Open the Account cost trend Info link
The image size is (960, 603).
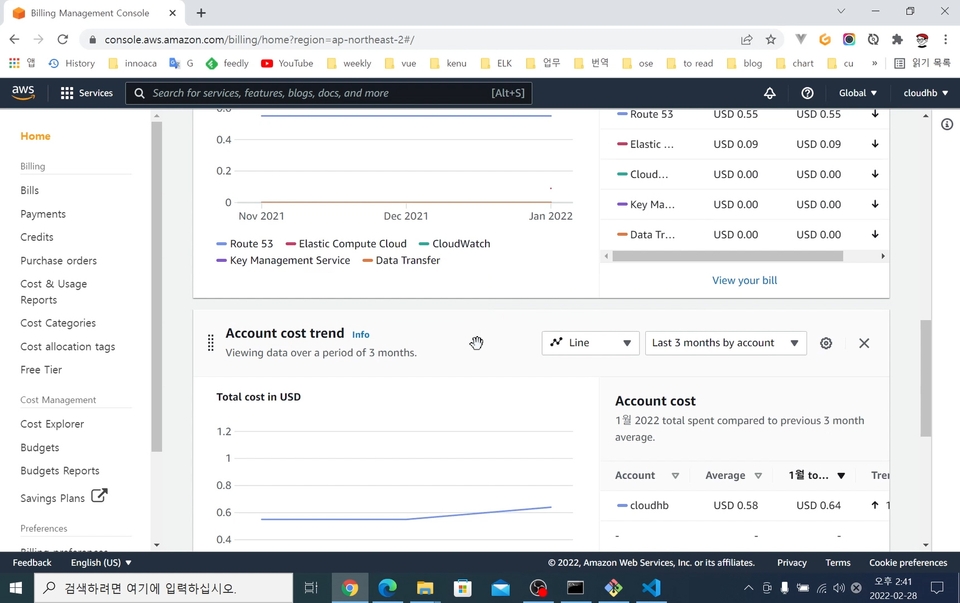tap(361, 334)
